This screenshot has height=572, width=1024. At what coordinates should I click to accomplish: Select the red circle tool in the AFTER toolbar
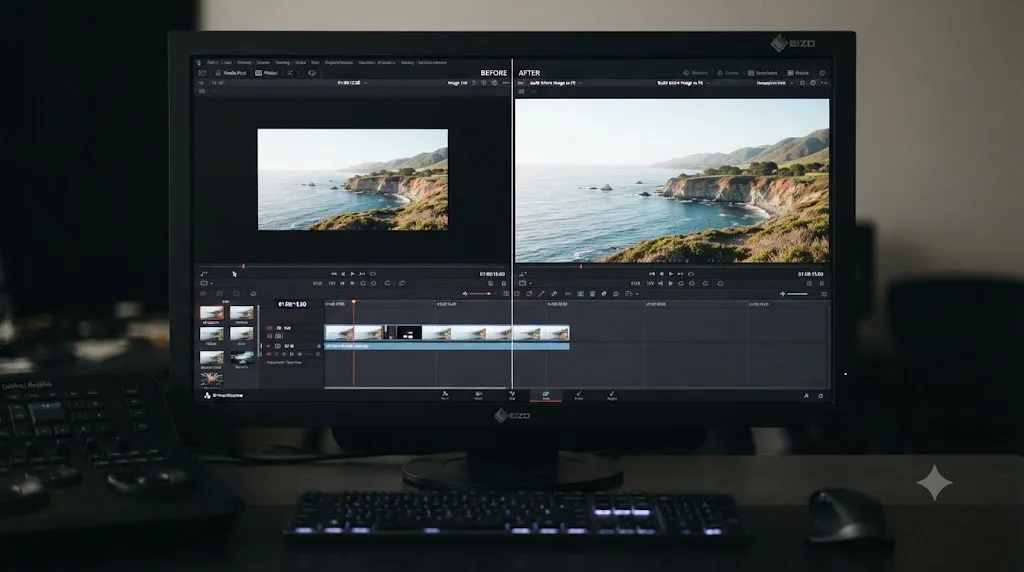(529, 294)
